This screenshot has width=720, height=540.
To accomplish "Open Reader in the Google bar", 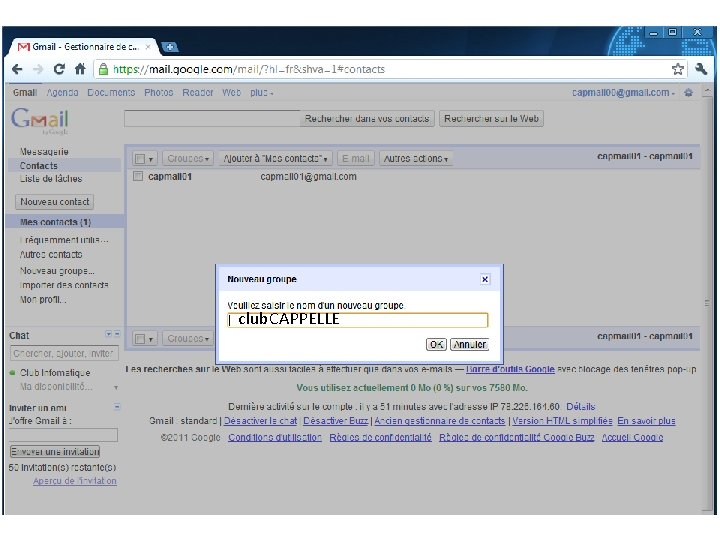I will (198, 93).
